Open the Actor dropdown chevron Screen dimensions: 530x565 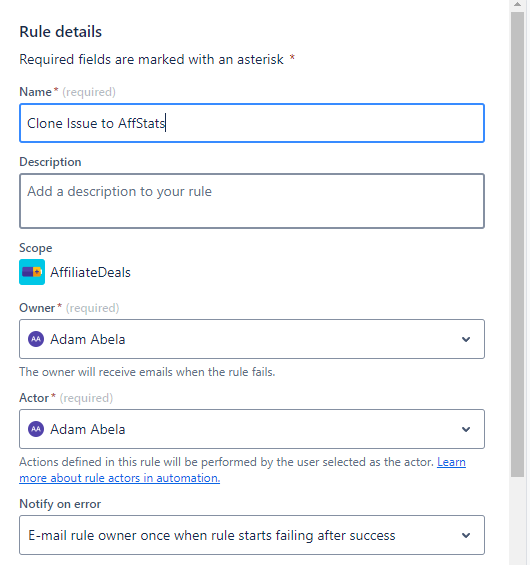pos(466,430)
